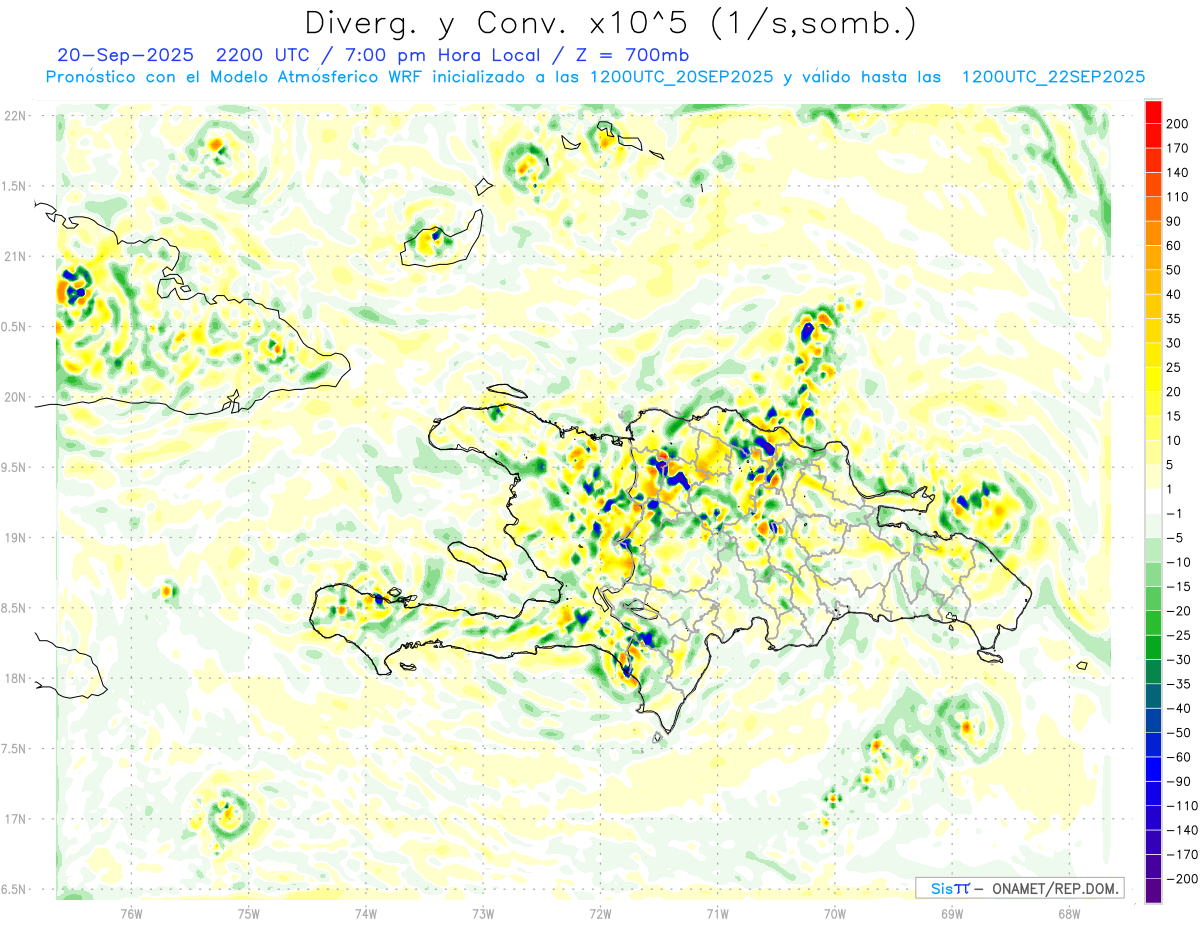Click the 70W longitude axis label
This screenshot has width=1200, height=927.
point(834,914)
